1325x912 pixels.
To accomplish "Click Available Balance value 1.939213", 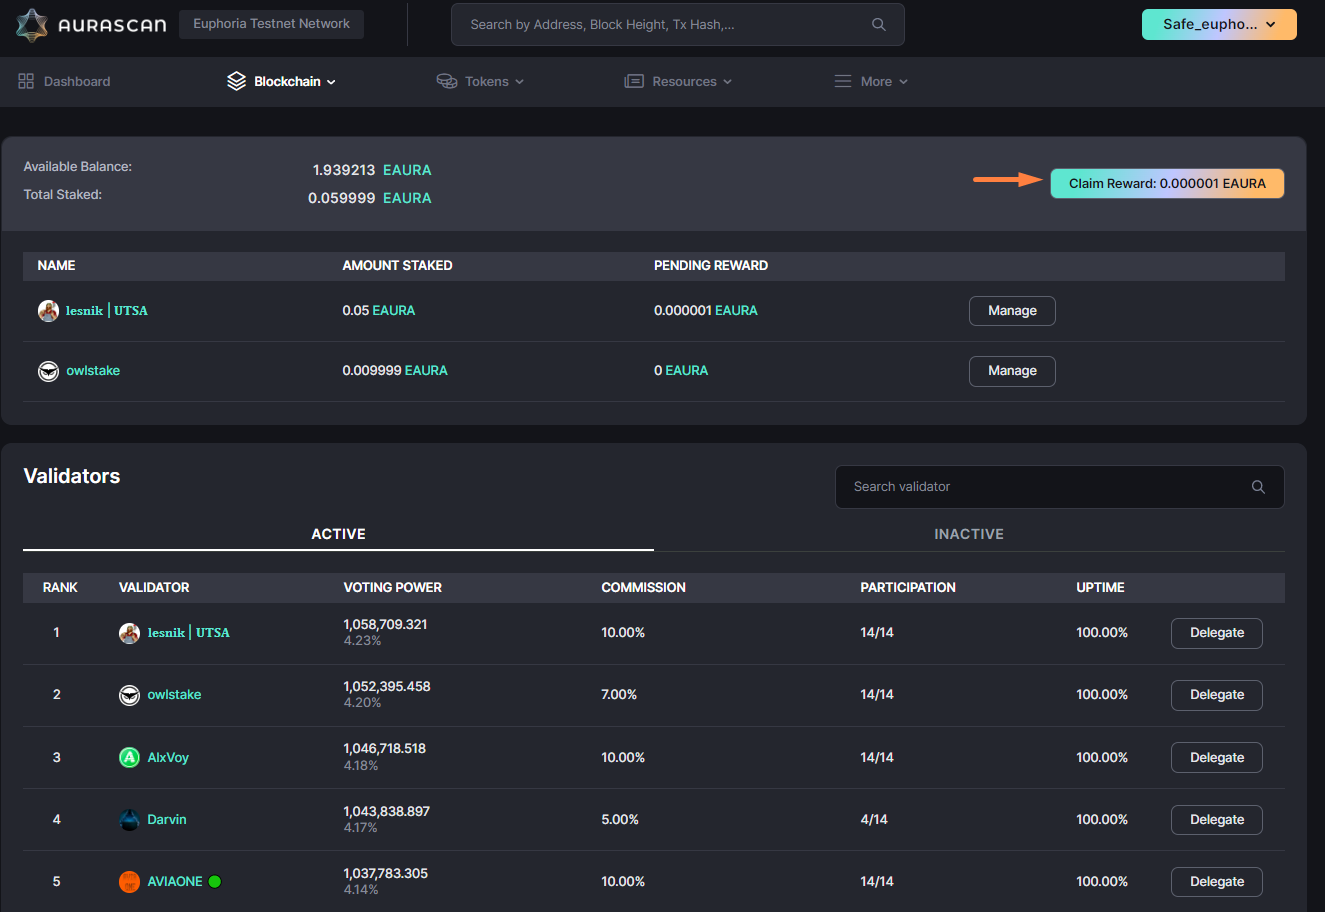I will [344, 170].
